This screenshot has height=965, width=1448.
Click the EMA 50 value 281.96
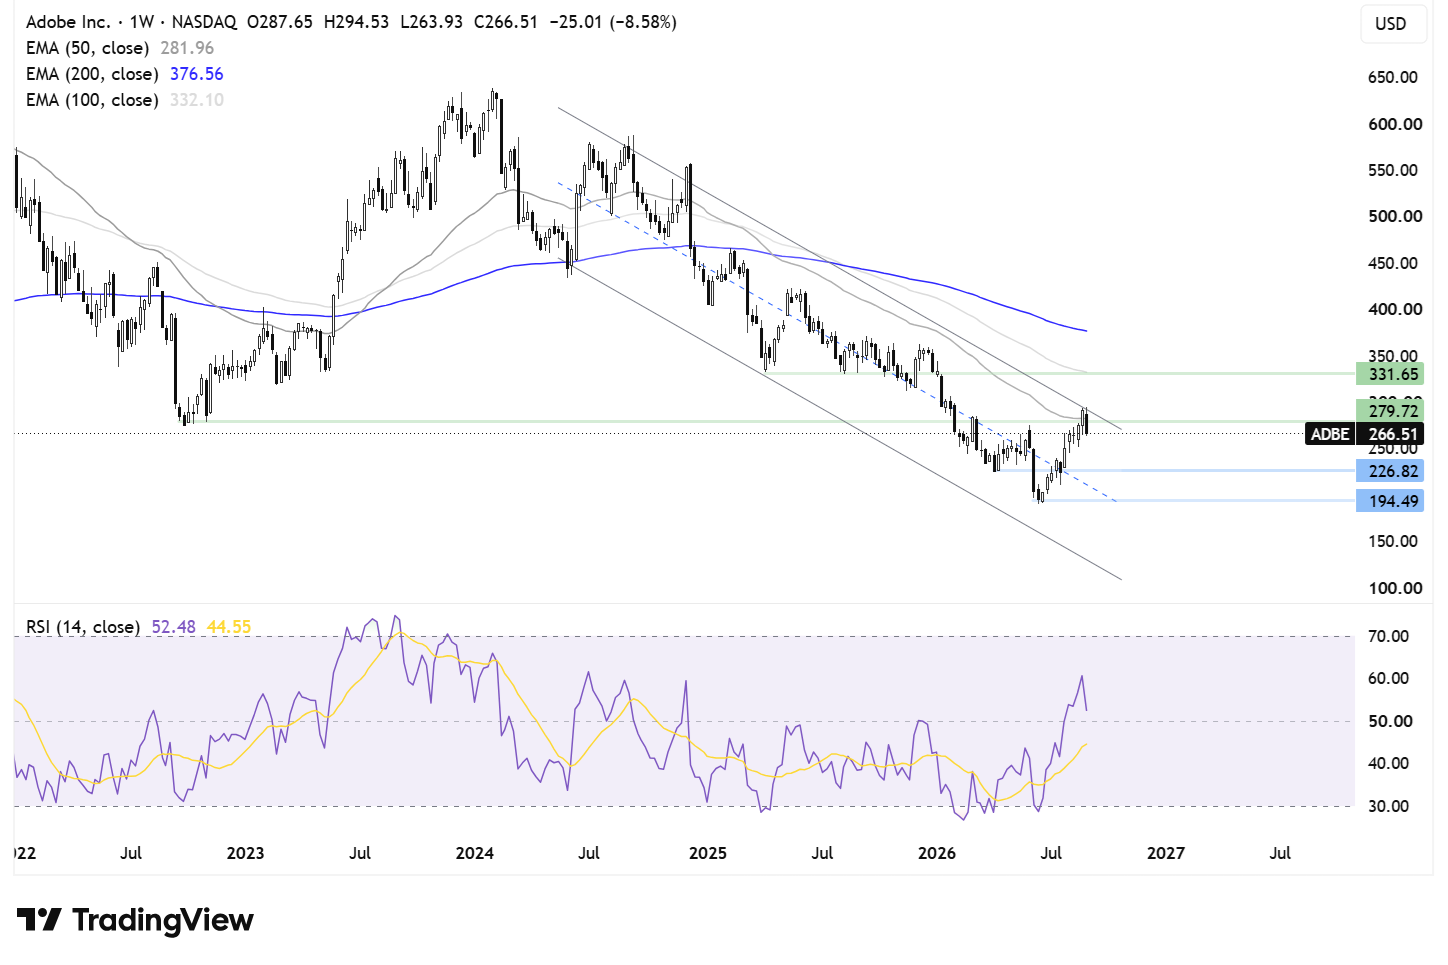(187, 48)
